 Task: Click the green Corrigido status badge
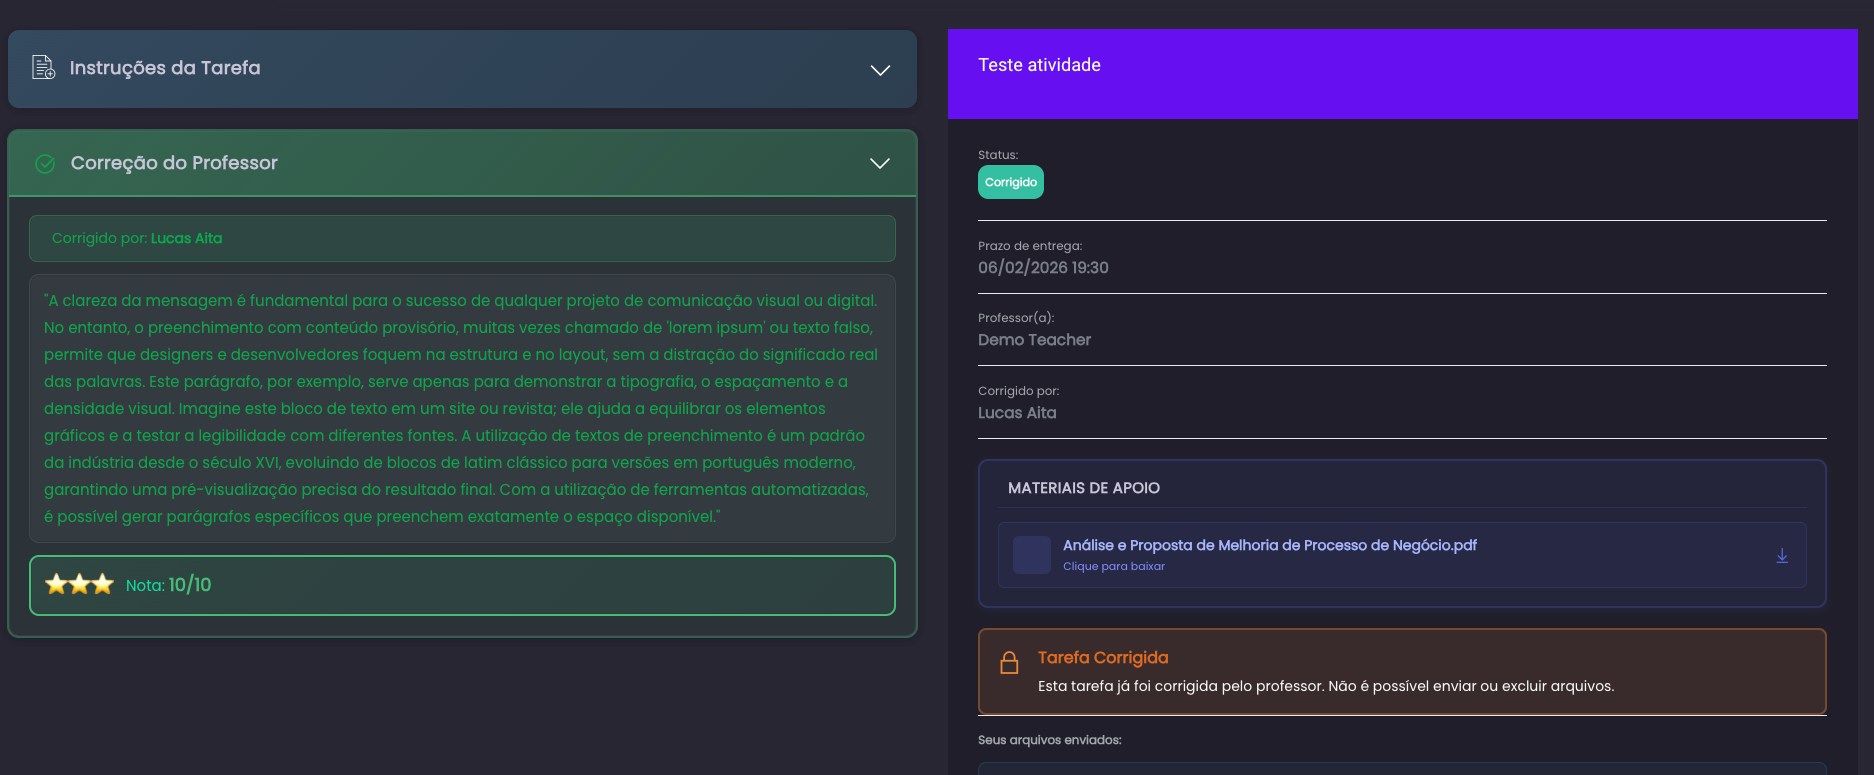(1010, 182)
